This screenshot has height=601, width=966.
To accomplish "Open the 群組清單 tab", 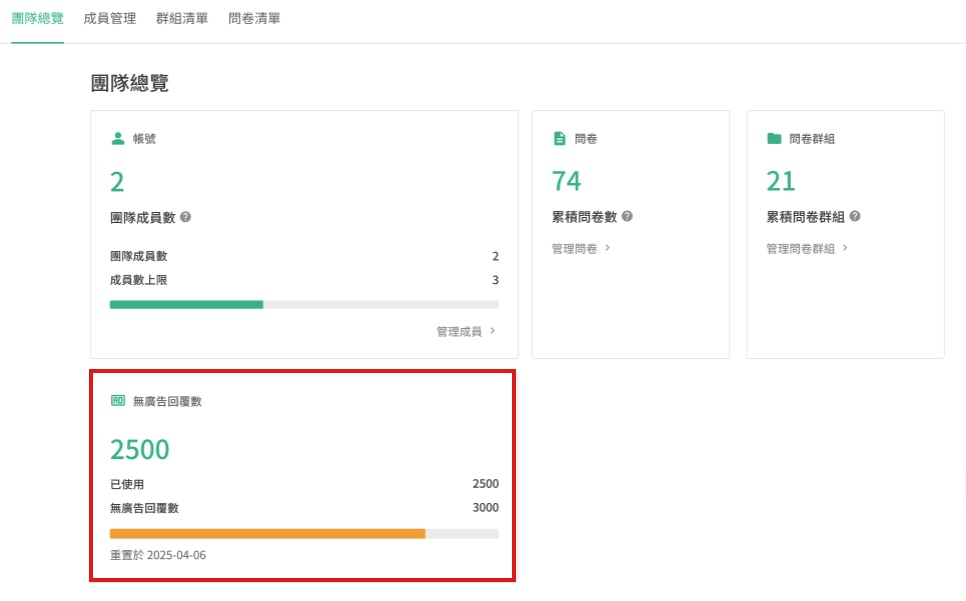I will click(x=182, y=18).
